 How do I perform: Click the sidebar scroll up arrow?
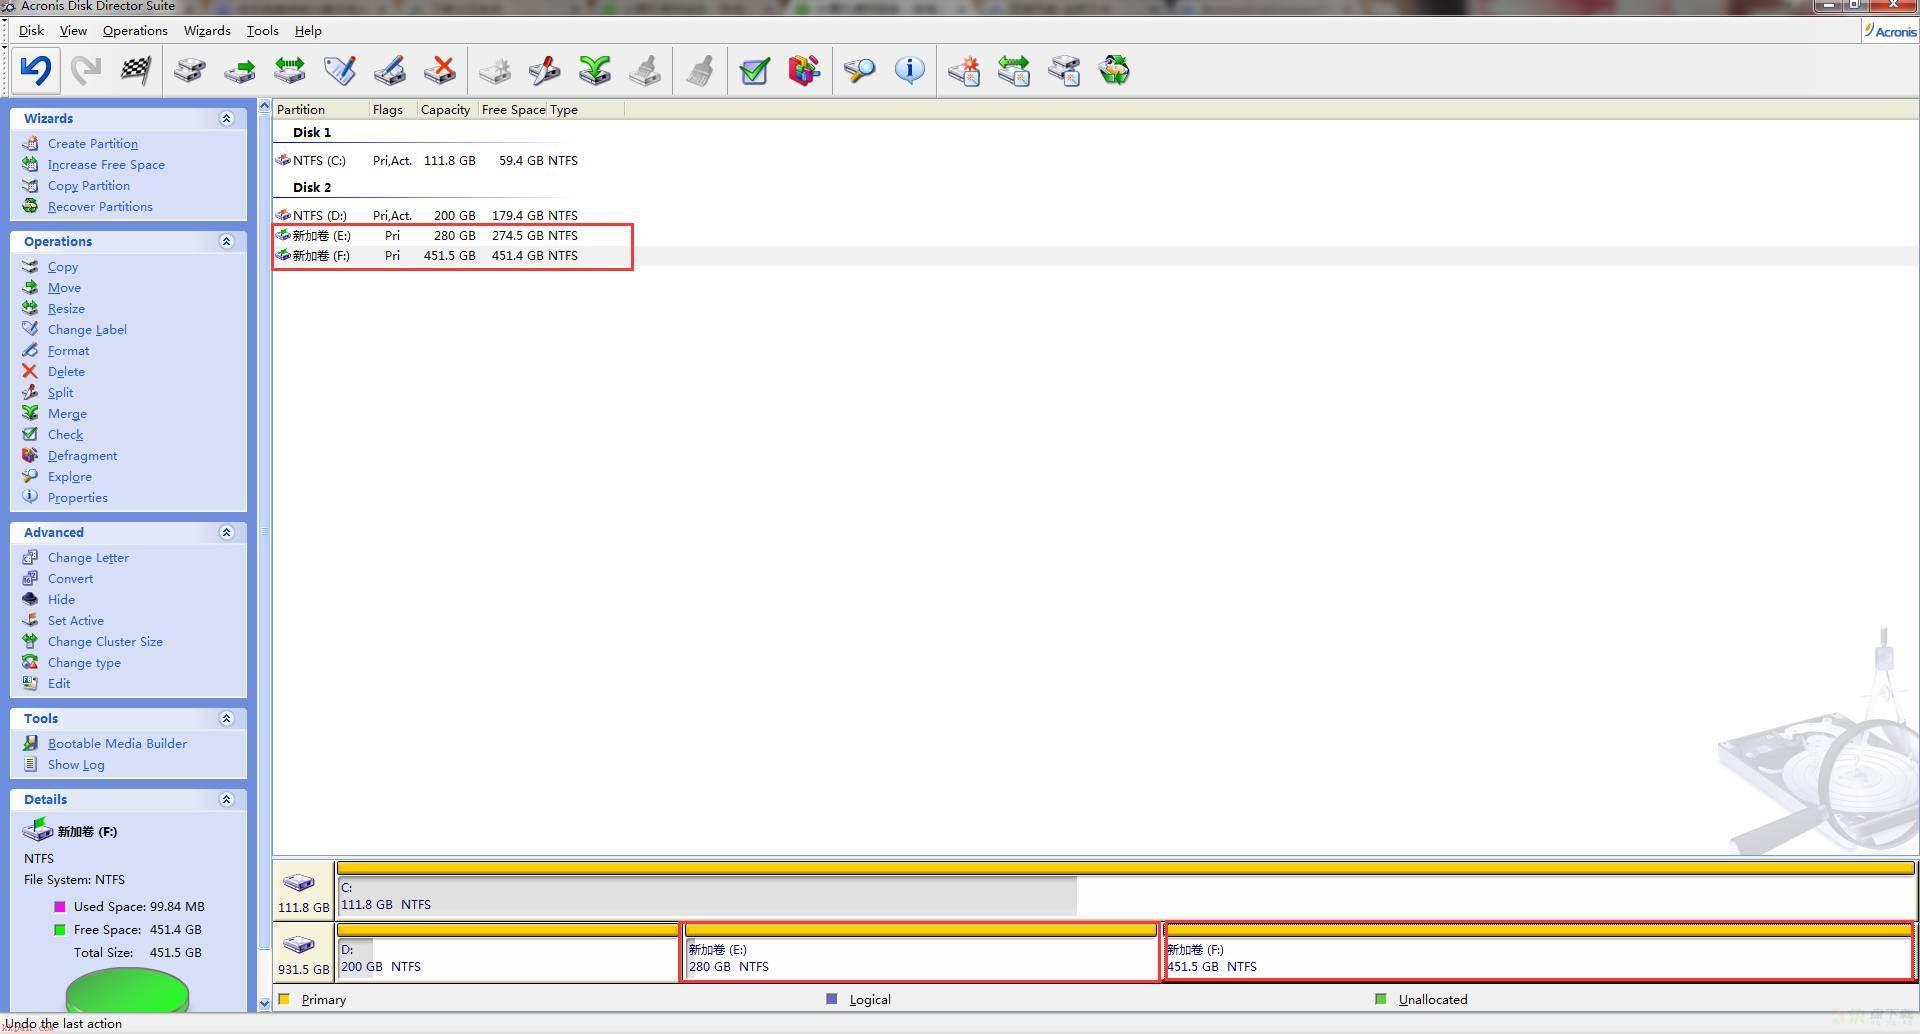pos(264,106)
